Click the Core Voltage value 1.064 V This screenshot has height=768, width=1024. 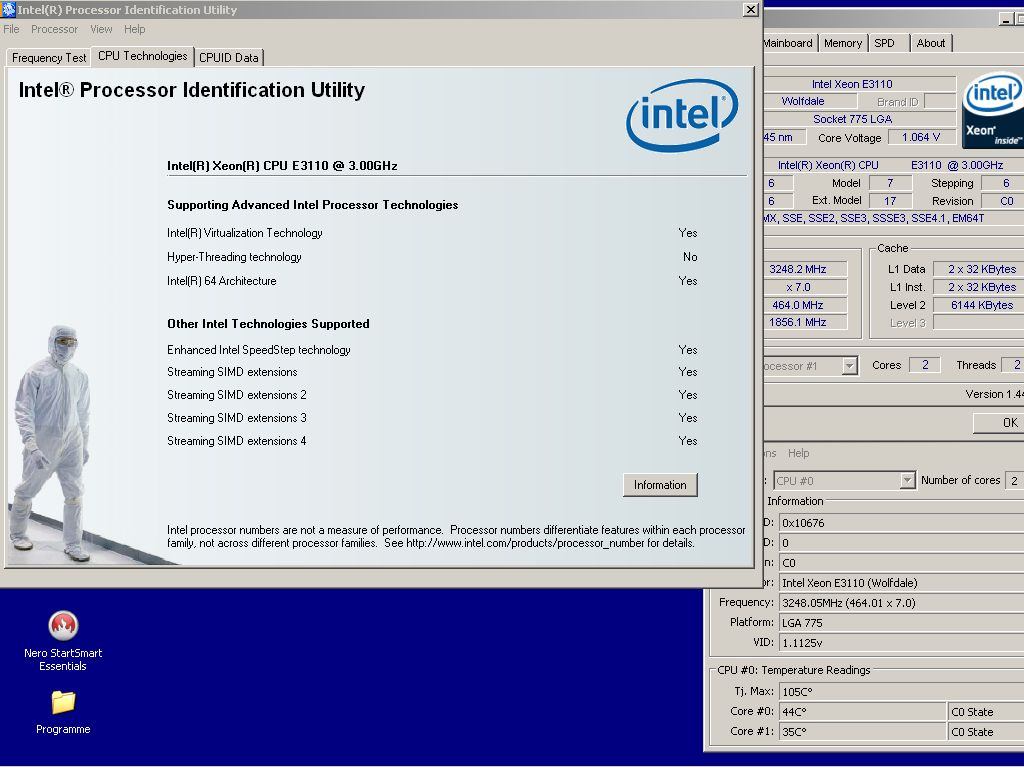(x=921, y=137)
